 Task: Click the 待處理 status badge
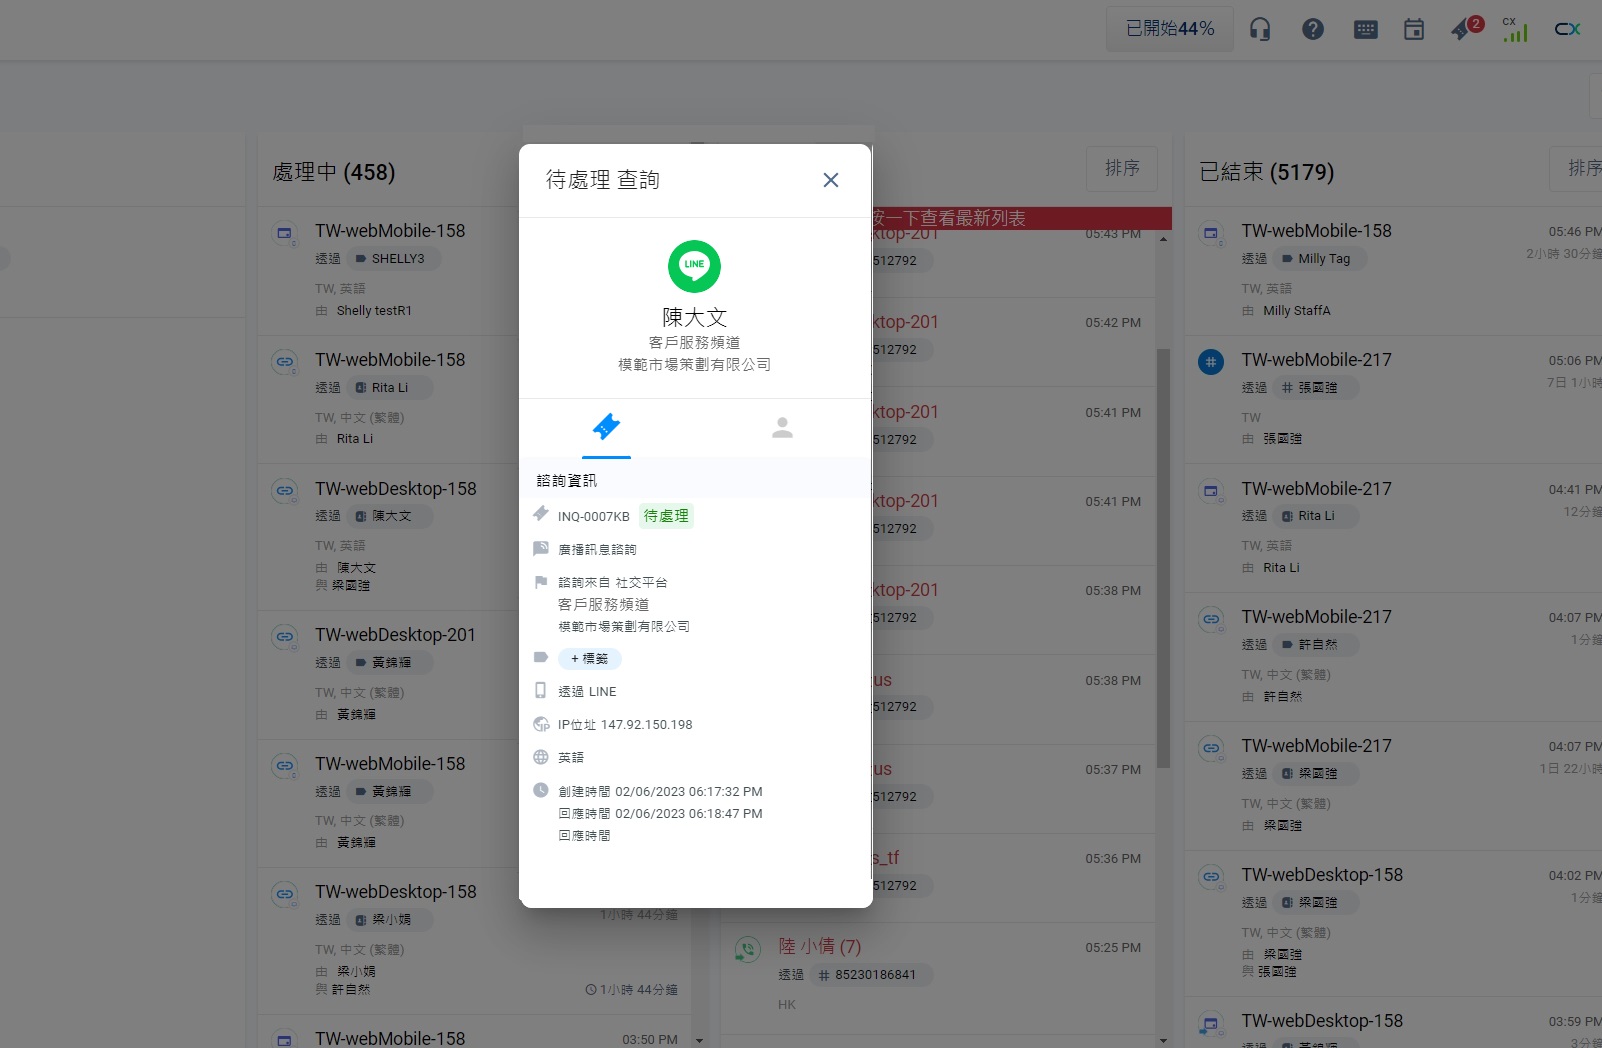click(x=666, y=516)
